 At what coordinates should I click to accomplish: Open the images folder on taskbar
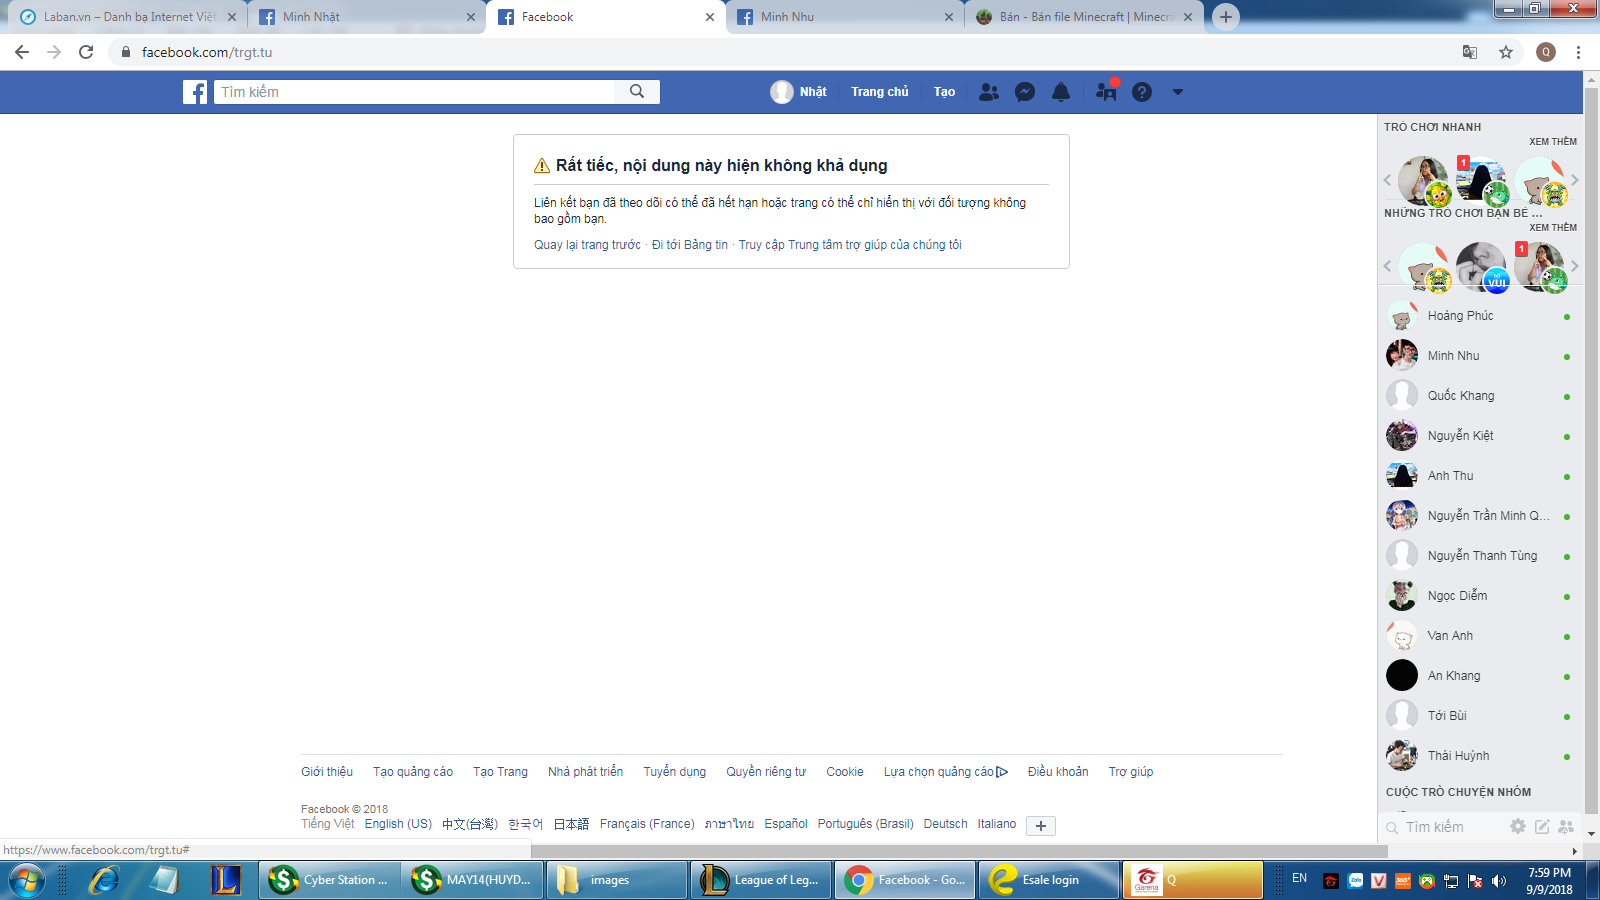pos(617,880)
